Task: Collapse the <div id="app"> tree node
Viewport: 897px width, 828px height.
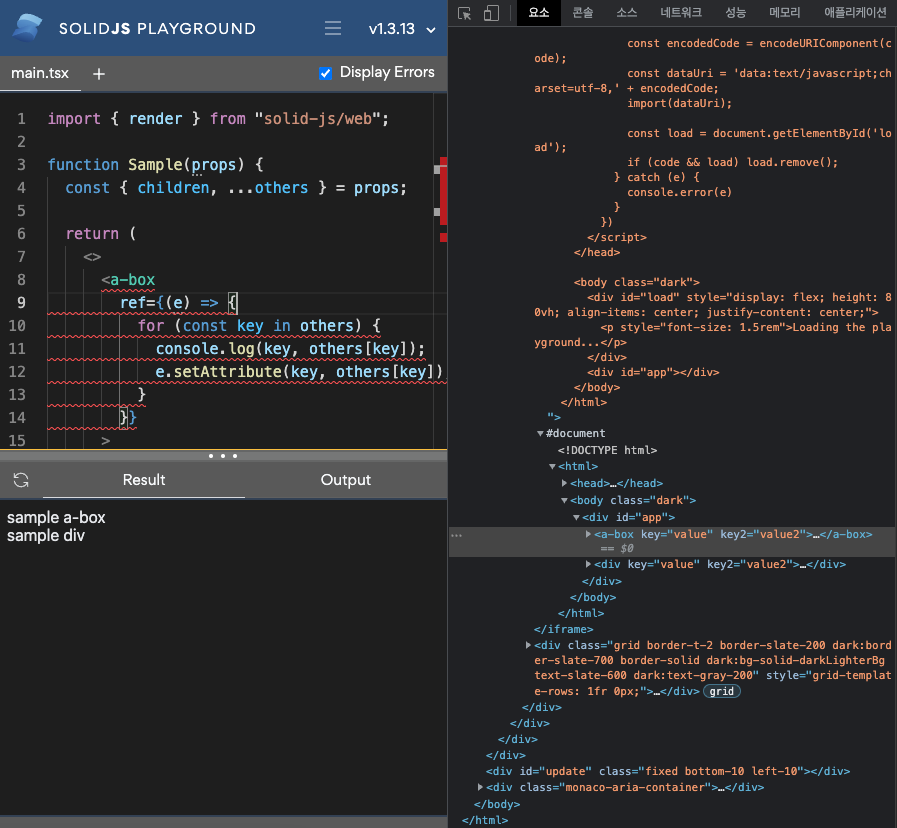Action: [576, 518]
